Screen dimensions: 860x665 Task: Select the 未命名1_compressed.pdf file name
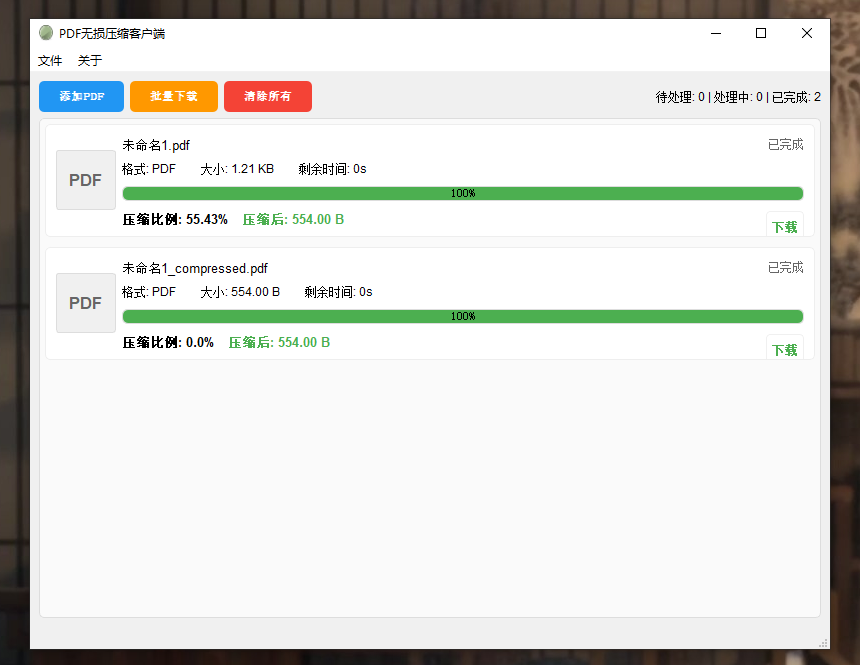coord(195,268)
